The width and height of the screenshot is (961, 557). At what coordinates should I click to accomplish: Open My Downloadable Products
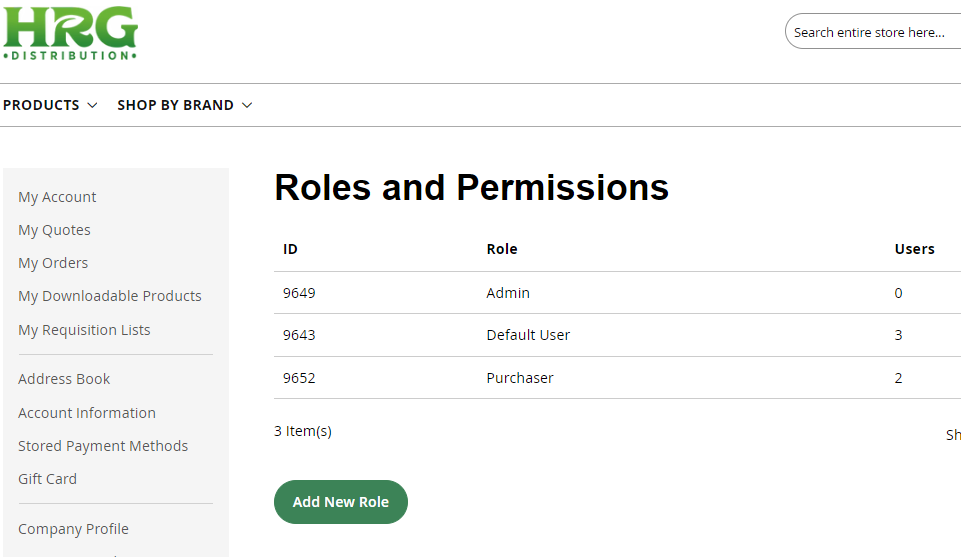point(110,296)
